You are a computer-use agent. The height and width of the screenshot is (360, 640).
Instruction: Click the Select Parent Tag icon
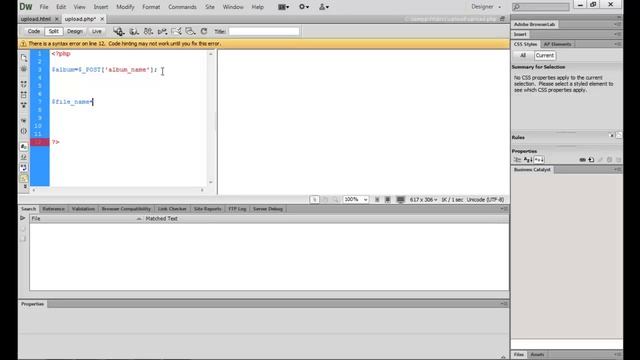(24, 121)
